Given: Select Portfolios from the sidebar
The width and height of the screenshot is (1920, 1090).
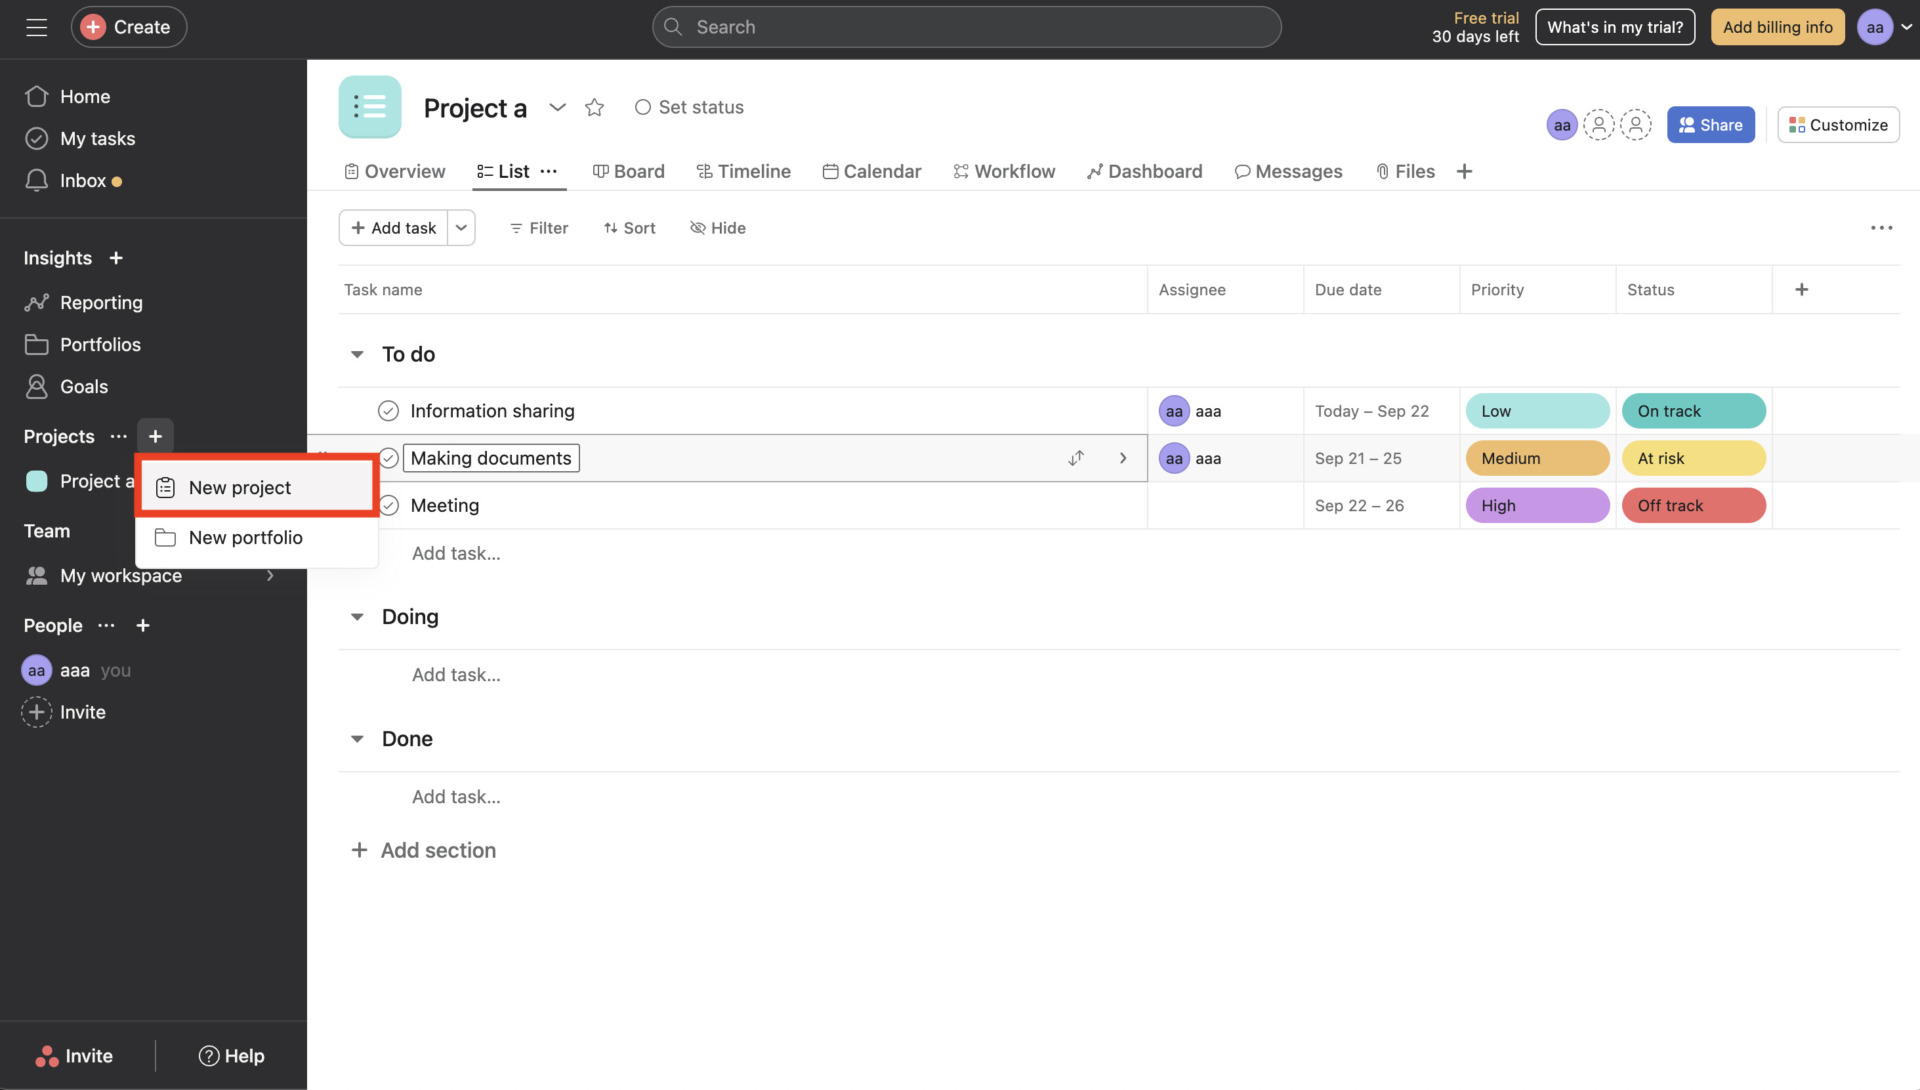Looking at the screenshot, I should click(100, 344).
